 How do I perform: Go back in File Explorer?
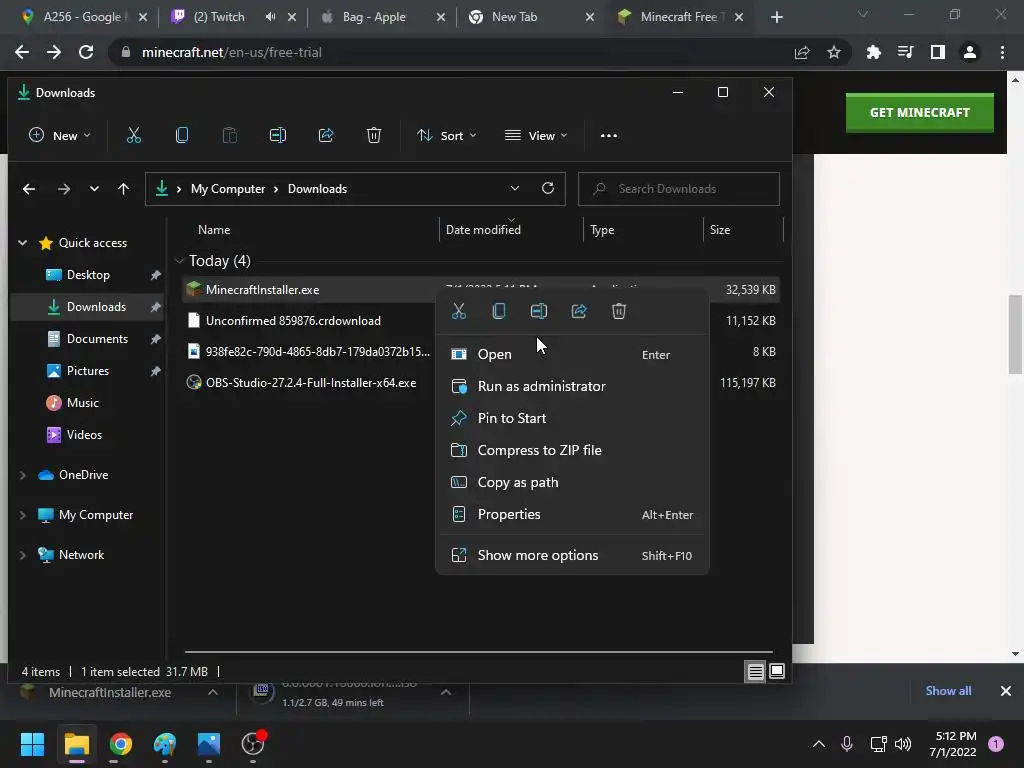coord(29,189)
